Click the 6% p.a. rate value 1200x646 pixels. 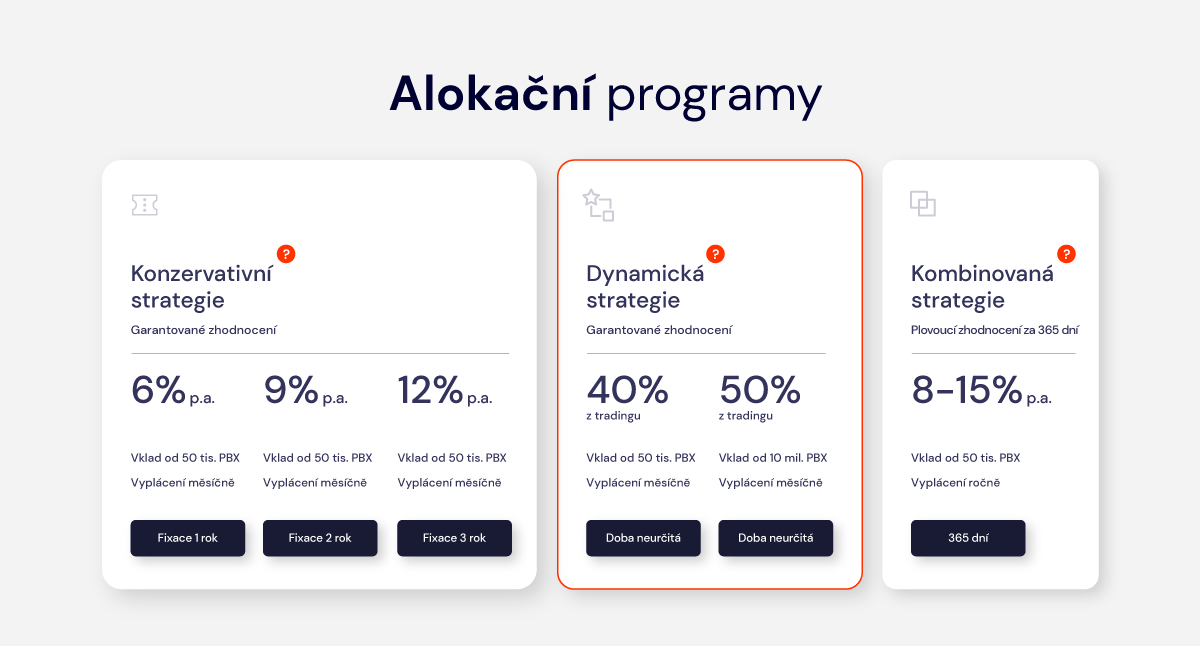tap(173, 390)
